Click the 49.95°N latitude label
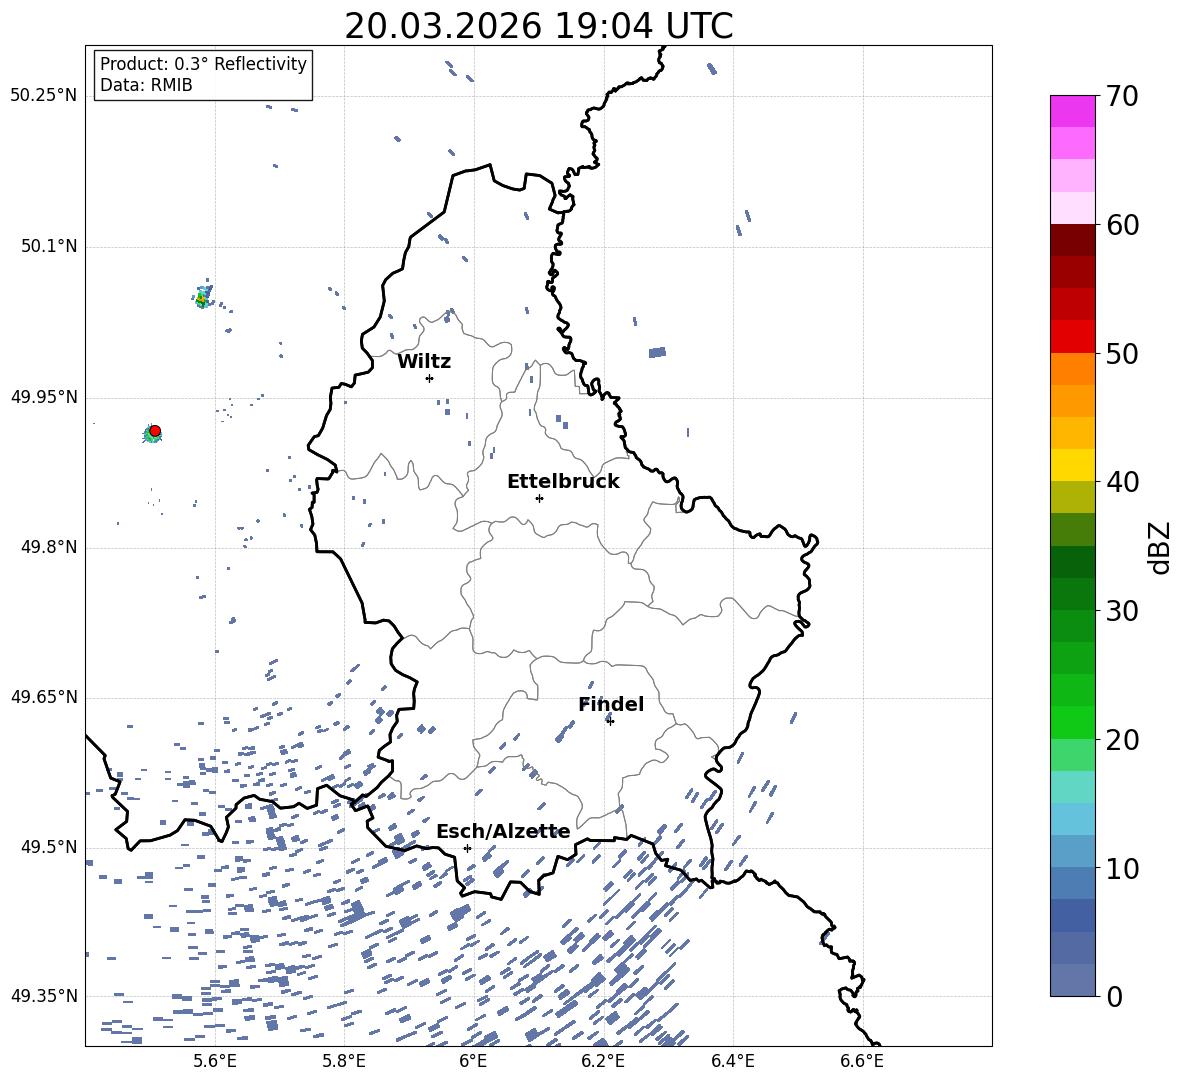 click(43, 396)
